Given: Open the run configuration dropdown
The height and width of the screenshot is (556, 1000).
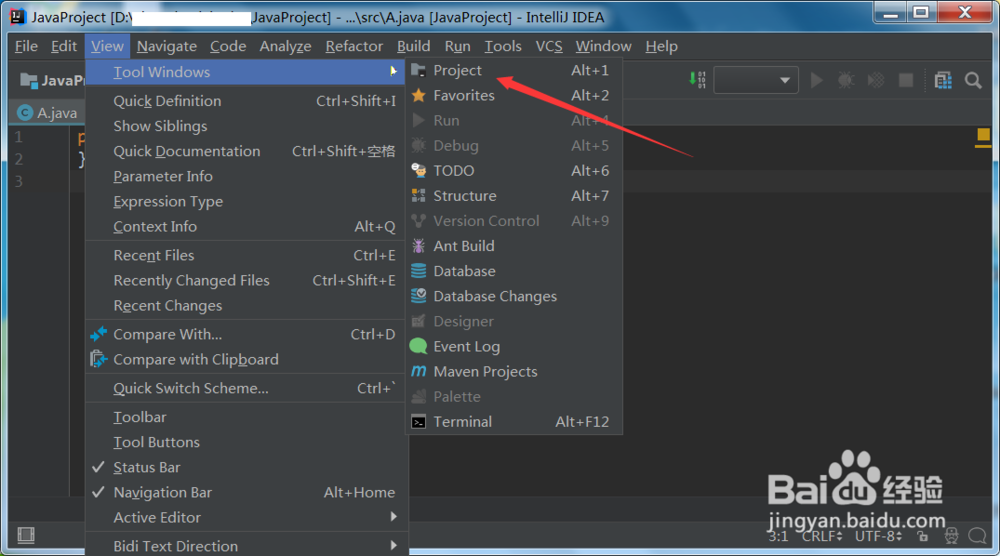Looking at the screenshot, I should [756, 80].
